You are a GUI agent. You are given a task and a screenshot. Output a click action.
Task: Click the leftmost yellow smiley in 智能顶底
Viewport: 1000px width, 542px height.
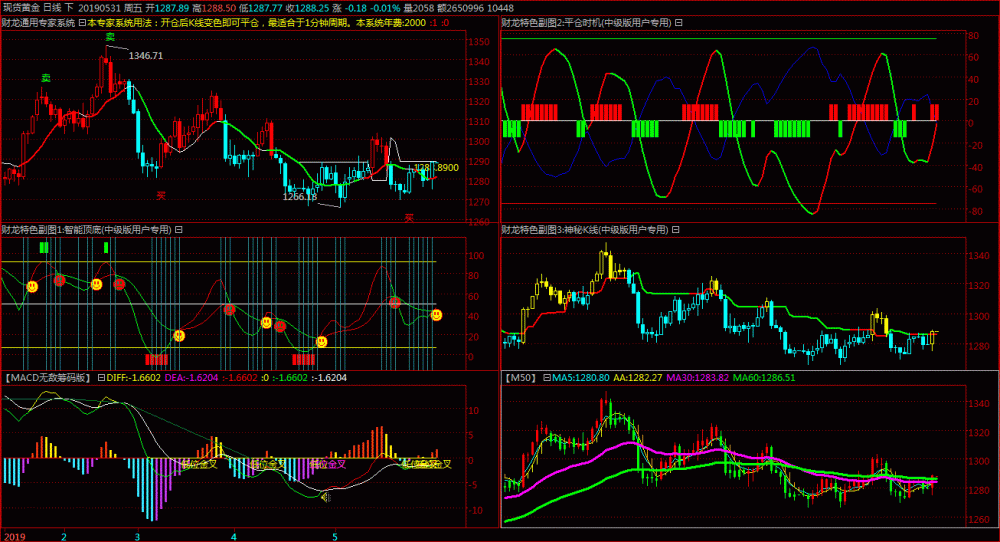32,287
